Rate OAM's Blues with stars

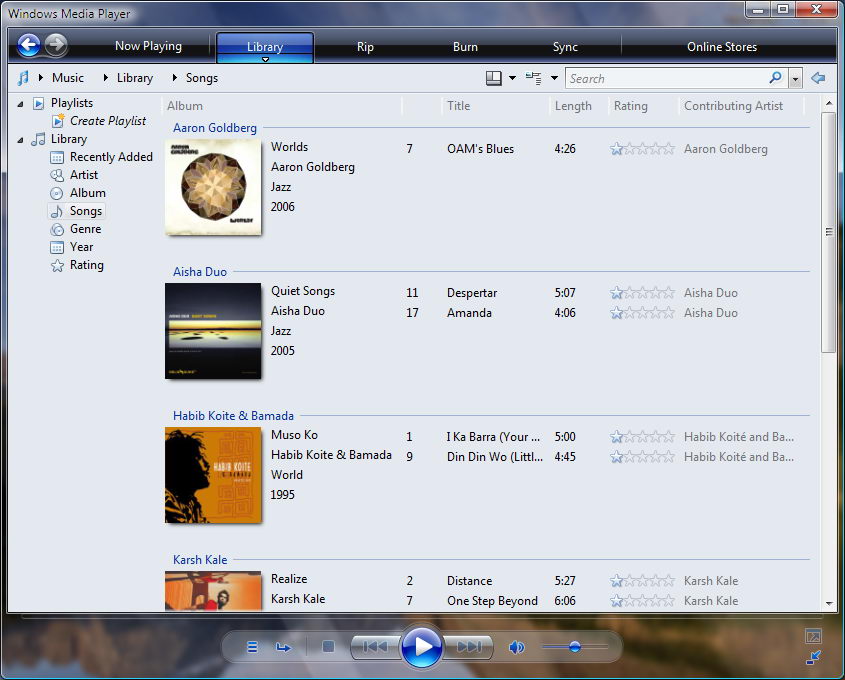pyautogui.click(x=642, y=149)
